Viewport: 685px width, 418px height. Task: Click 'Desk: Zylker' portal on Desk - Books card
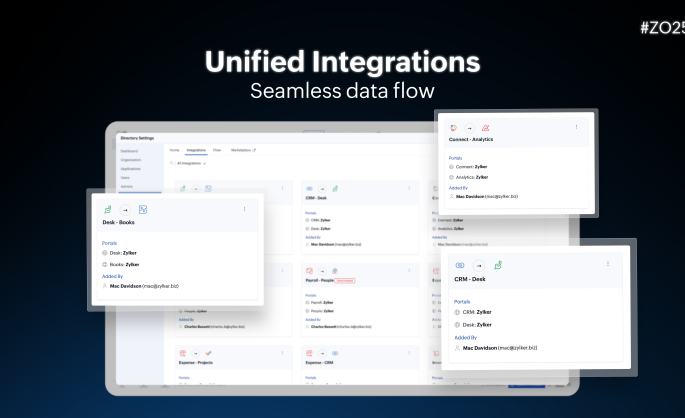123,253
